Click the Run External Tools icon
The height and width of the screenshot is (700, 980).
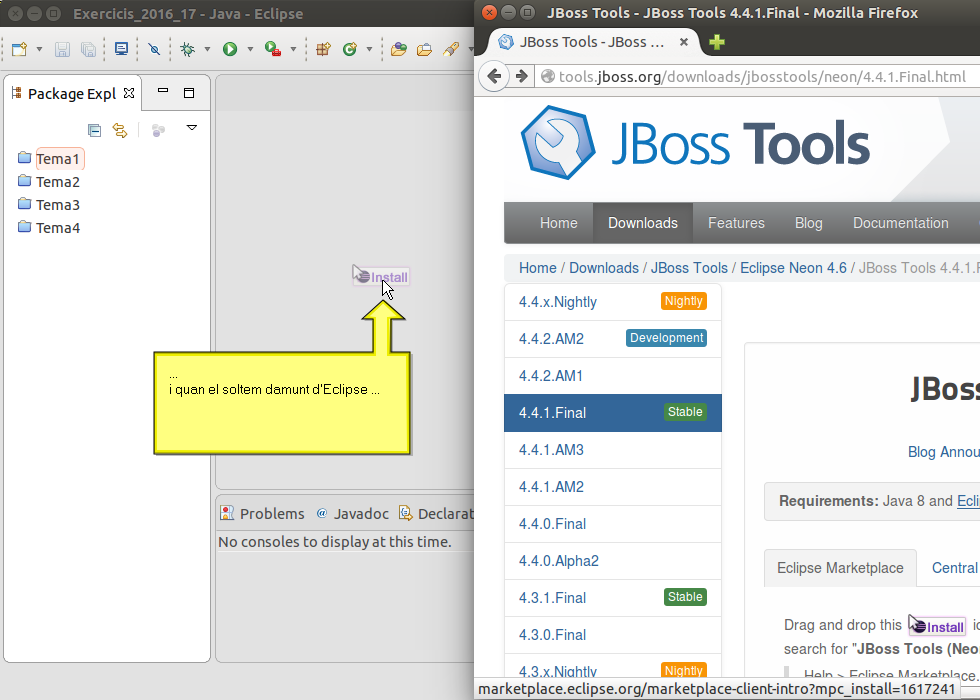272,49
